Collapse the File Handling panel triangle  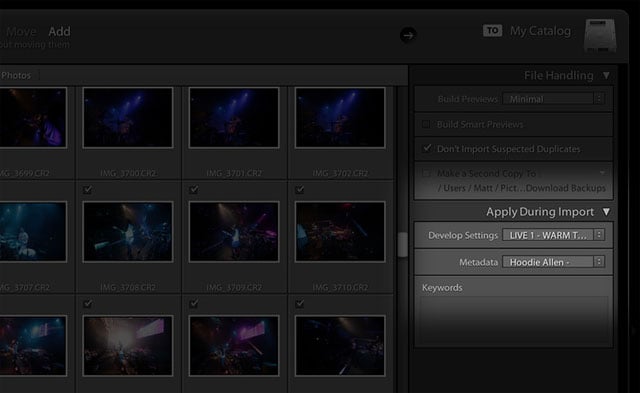[x=606, y=75]
